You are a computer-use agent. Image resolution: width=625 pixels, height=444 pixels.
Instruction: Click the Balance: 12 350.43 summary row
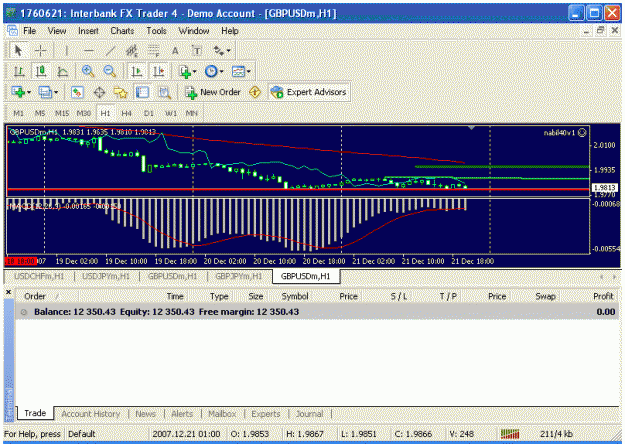pyautogui.click(x=317, y=312)
